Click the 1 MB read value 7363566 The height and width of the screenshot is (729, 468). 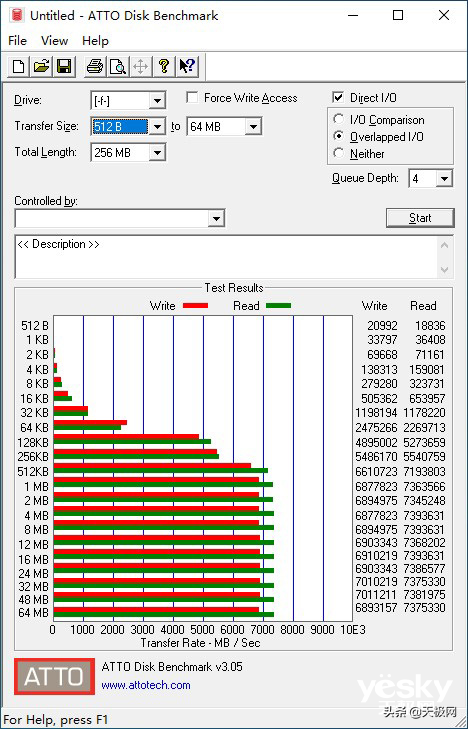pyautogui.click(x=425, y=486)
